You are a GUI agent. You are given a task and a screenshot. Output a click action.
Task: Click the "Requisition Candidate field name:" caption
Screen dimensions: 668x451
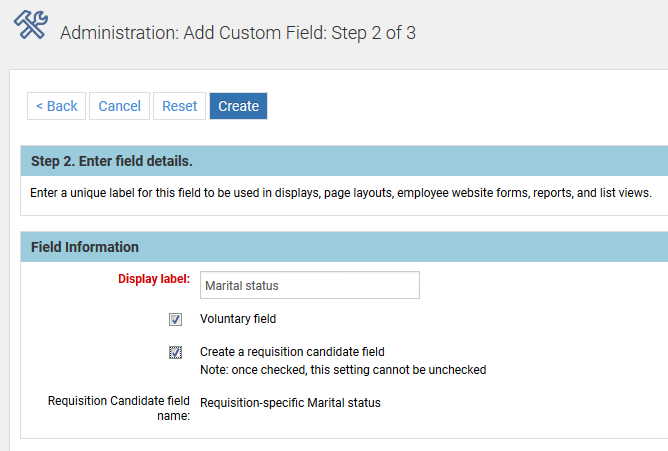(119, 408)
